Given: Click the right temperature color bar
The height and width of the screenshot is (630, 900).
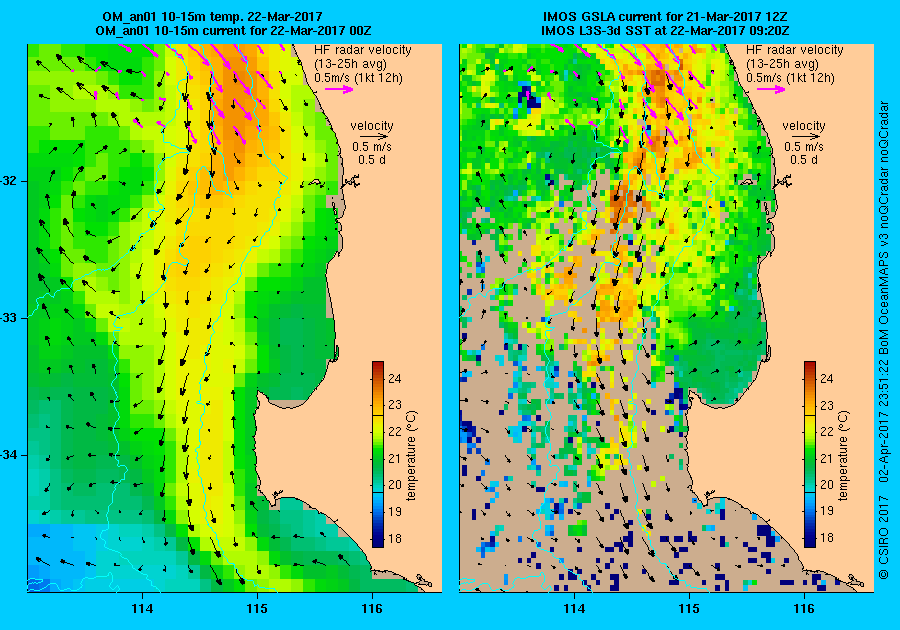Looking at the screenshot, I should coord(809,454).
